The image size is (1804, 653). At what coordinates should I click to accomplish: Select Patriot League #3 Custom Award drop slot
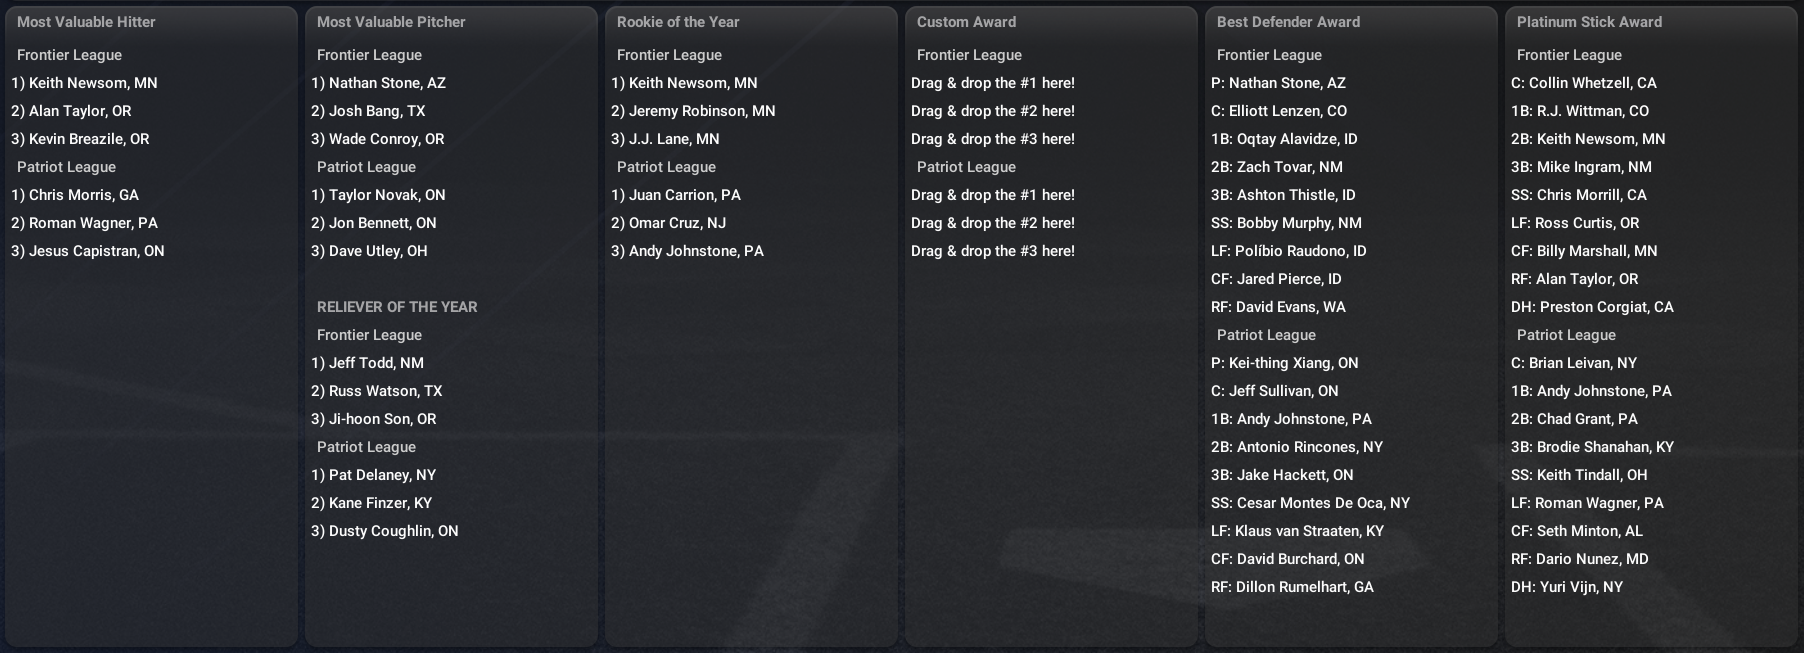click(993, 251)
